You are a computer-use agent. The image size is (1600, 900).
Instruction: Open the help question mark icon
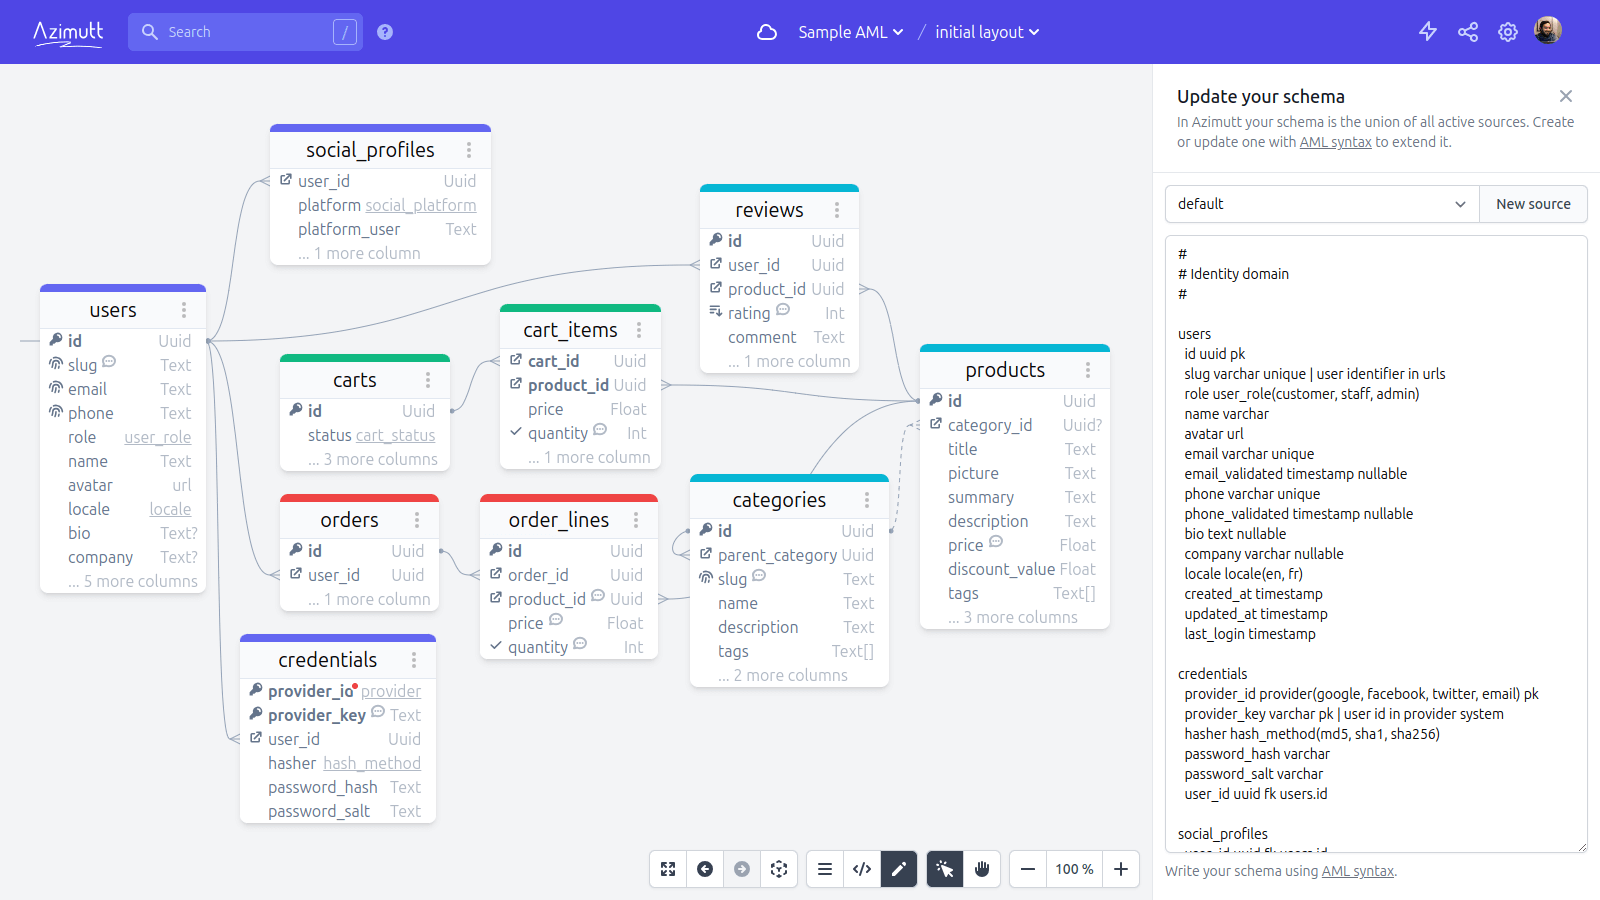coord(385,32)
